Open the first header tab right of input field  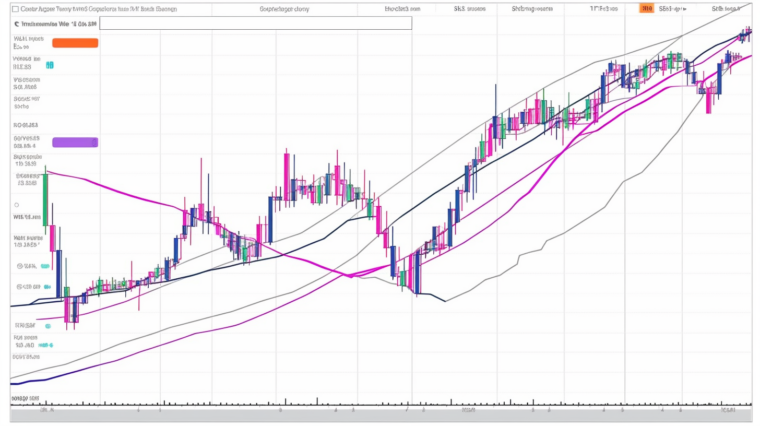[x=403, y=8]
